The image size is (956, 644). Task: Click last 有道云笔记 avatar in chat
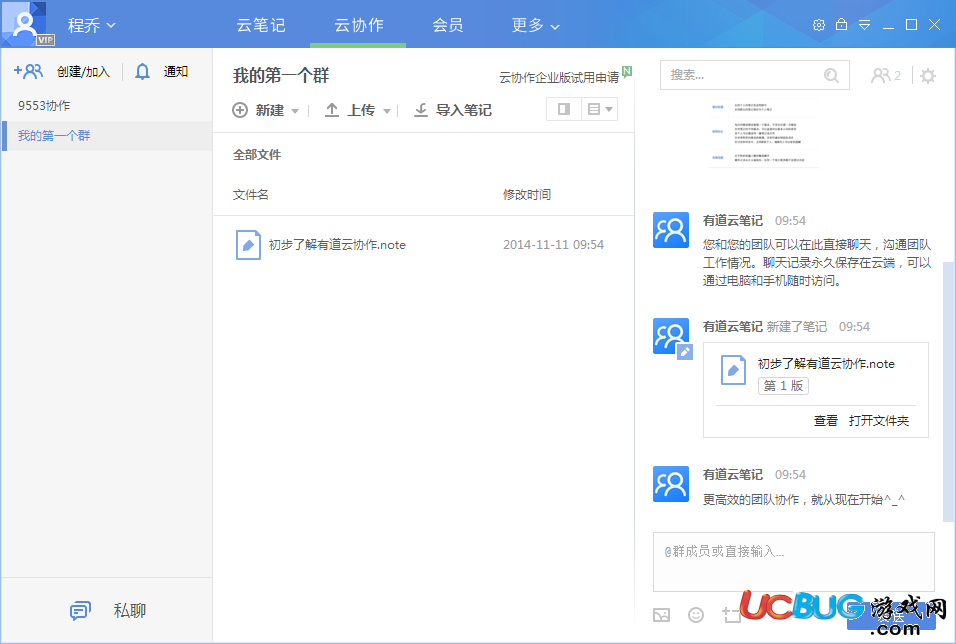[x=671, y=484]
